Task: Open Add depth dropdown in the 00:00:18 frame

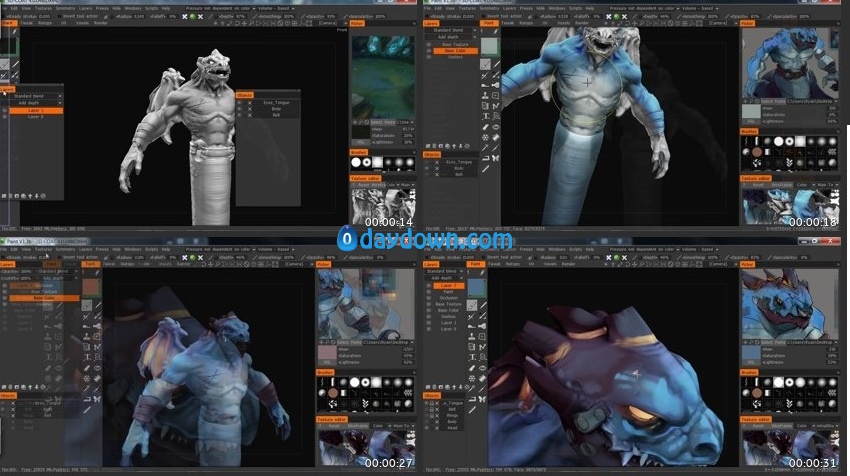Action: coord(451,37)
